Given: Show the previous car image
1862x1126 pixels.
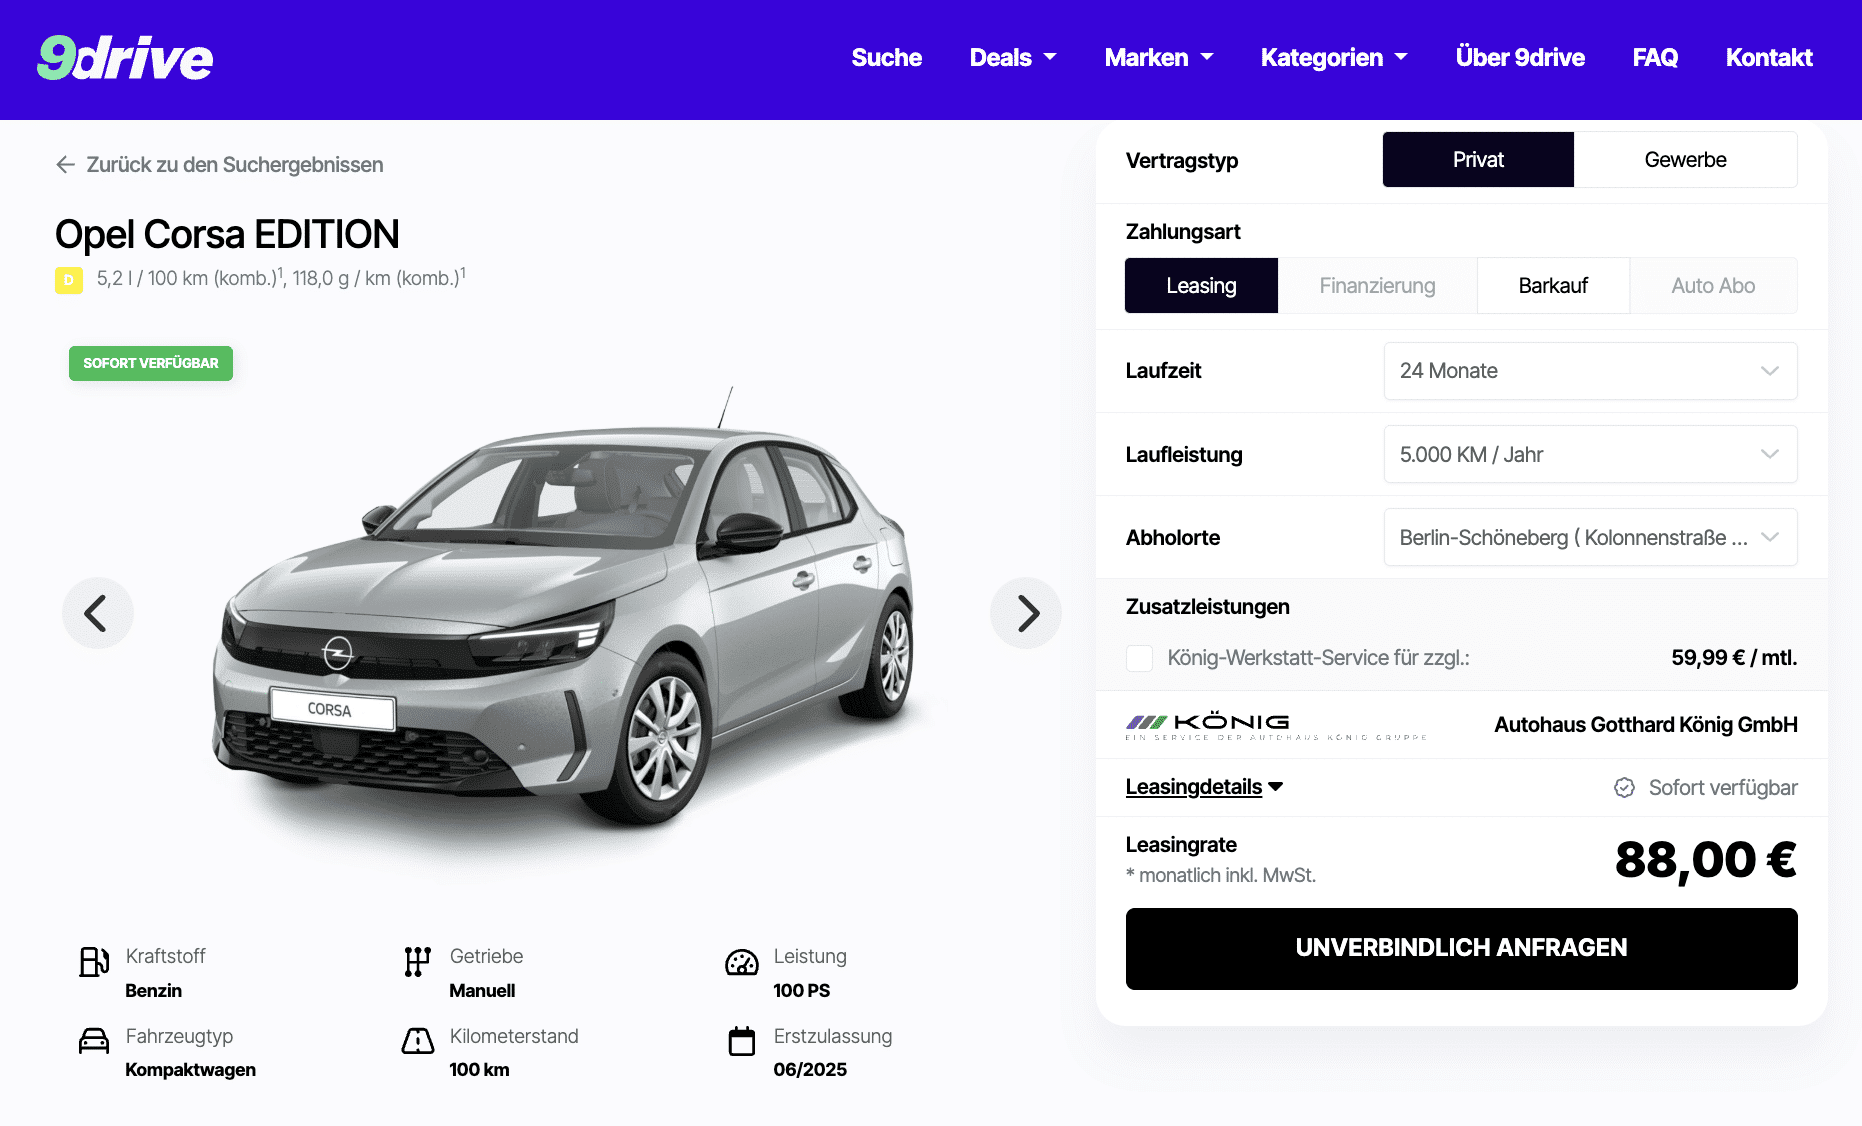Looking at the screenshot, I should point(98,613).
